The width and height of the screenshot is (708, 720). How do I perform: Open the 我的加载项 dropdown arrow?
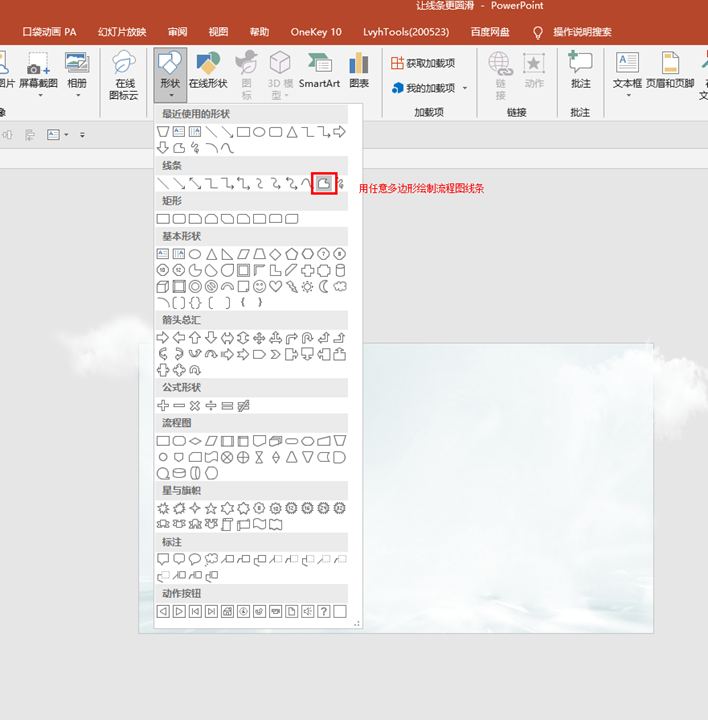click(465, 88)
